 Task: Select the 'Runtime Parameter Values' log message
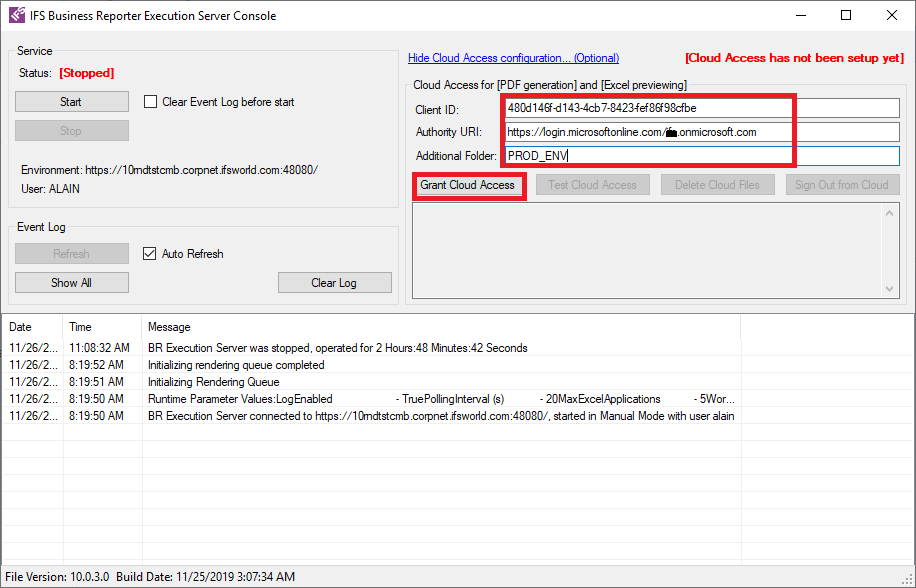pos(441,399)
